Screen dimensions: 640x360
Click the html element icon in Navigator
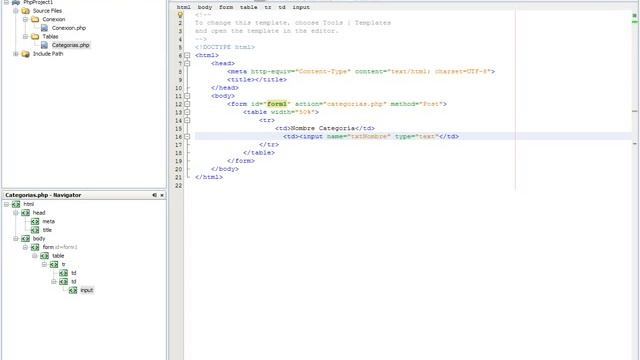(16, 204)
